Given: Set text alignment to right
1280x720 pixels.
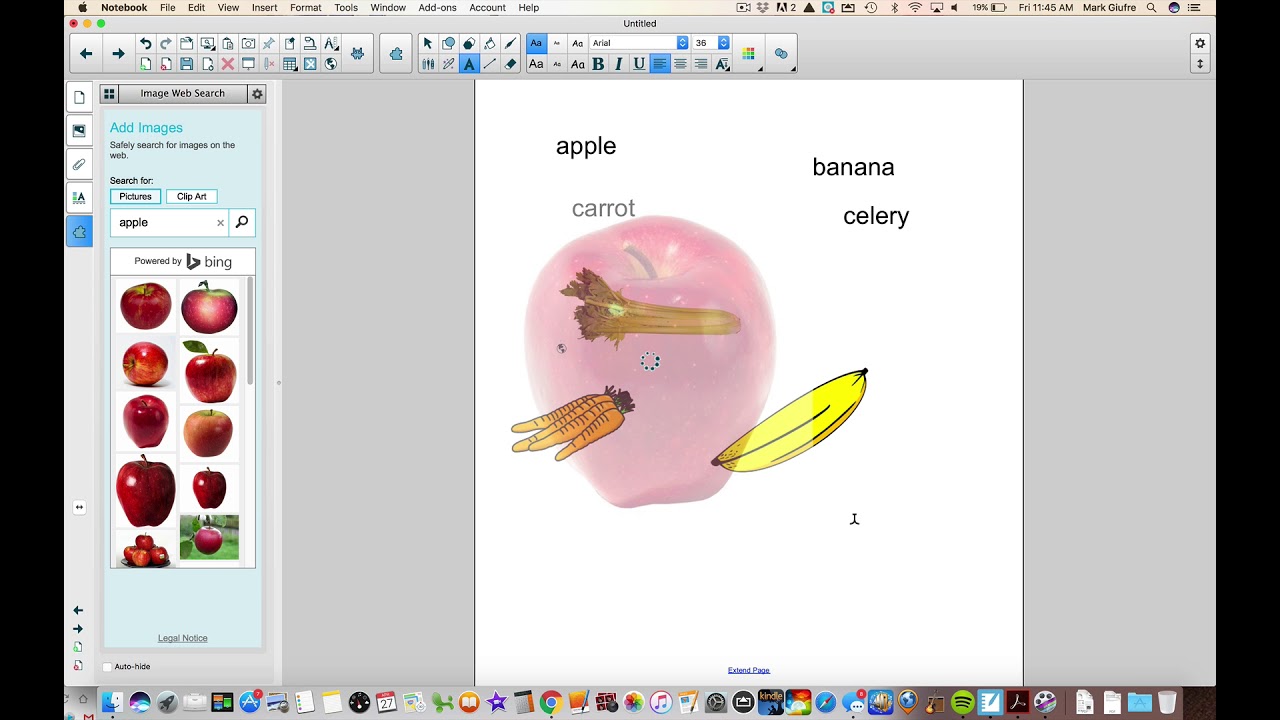Looking at the screenshot, I should tap(701, 64).
